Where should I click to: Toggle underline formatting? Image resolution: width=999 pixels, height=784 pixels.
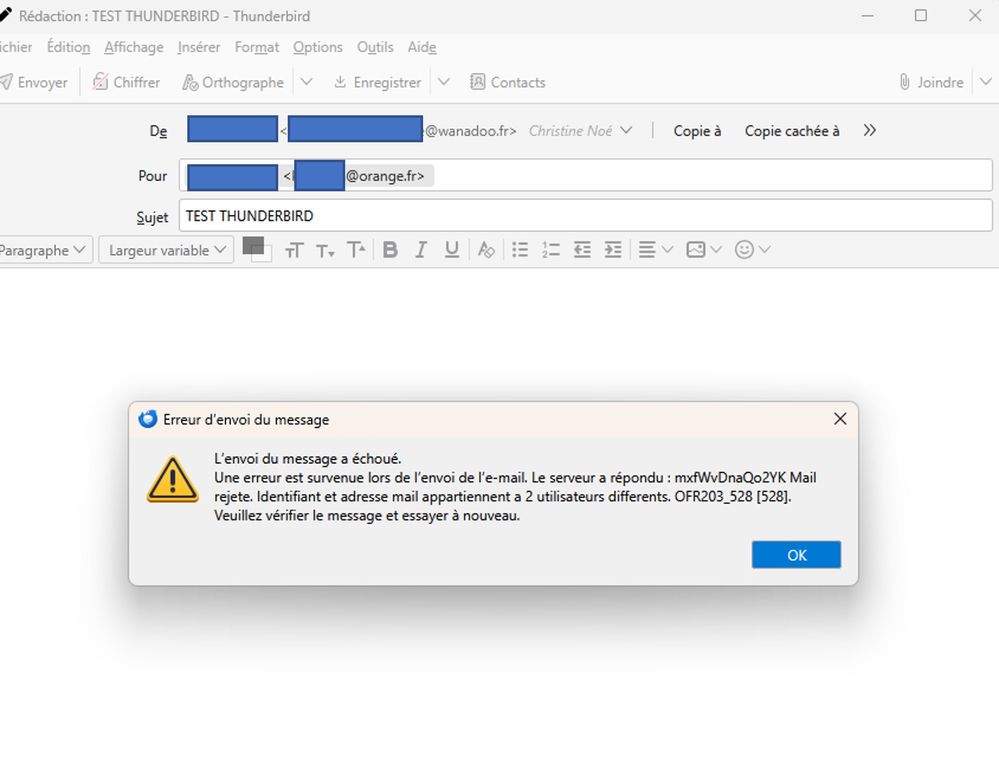[x=452, y=250]
